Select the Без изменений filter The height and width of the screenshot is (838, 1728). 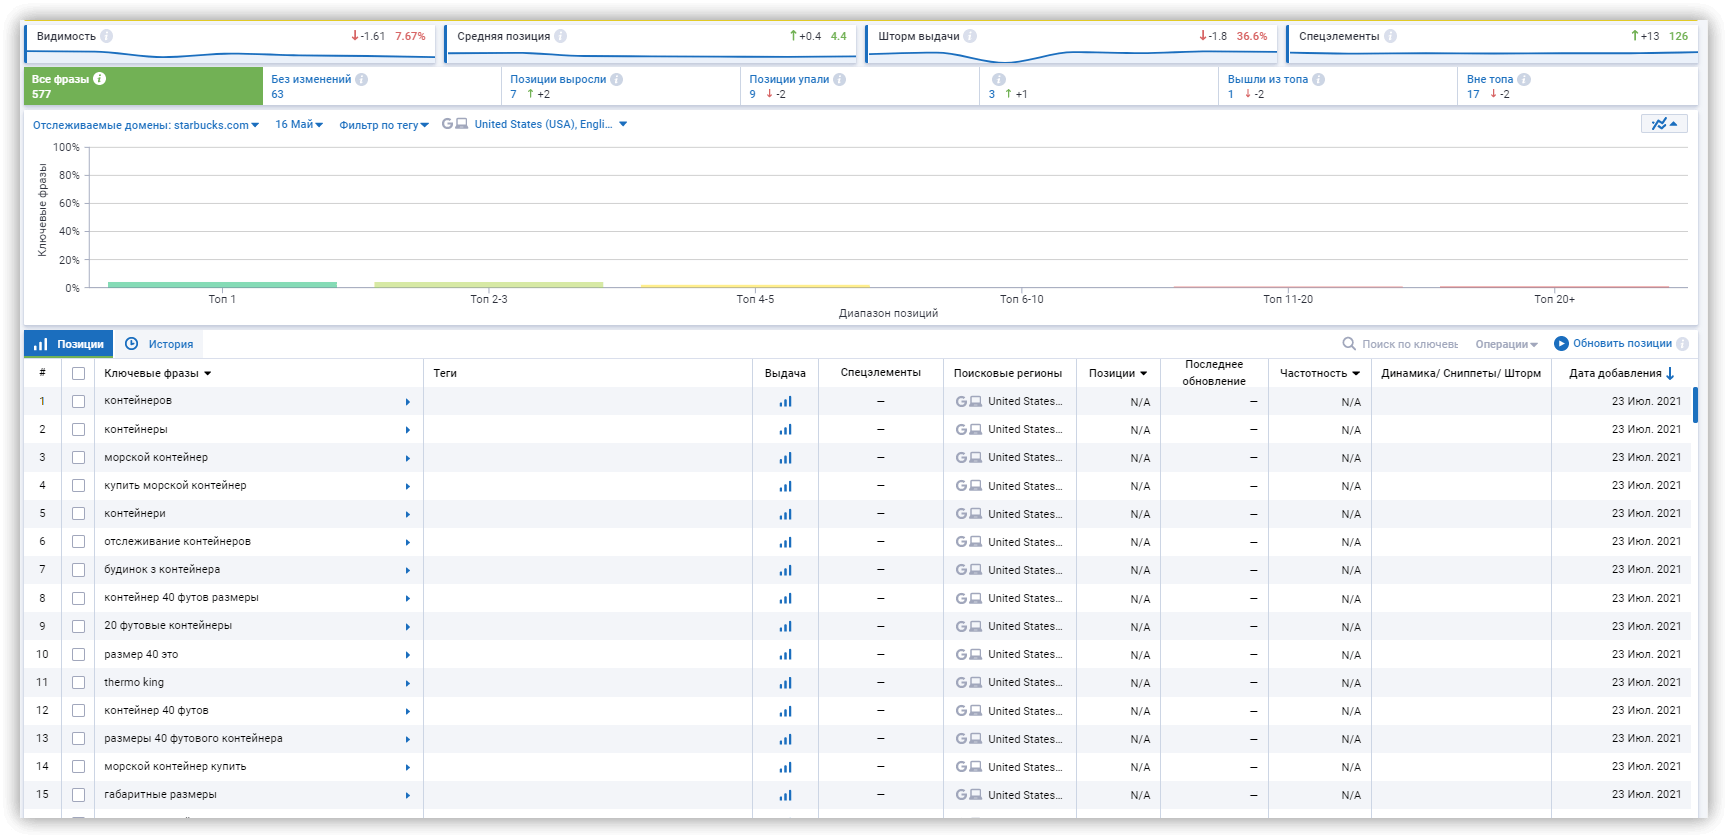point(382,86)
